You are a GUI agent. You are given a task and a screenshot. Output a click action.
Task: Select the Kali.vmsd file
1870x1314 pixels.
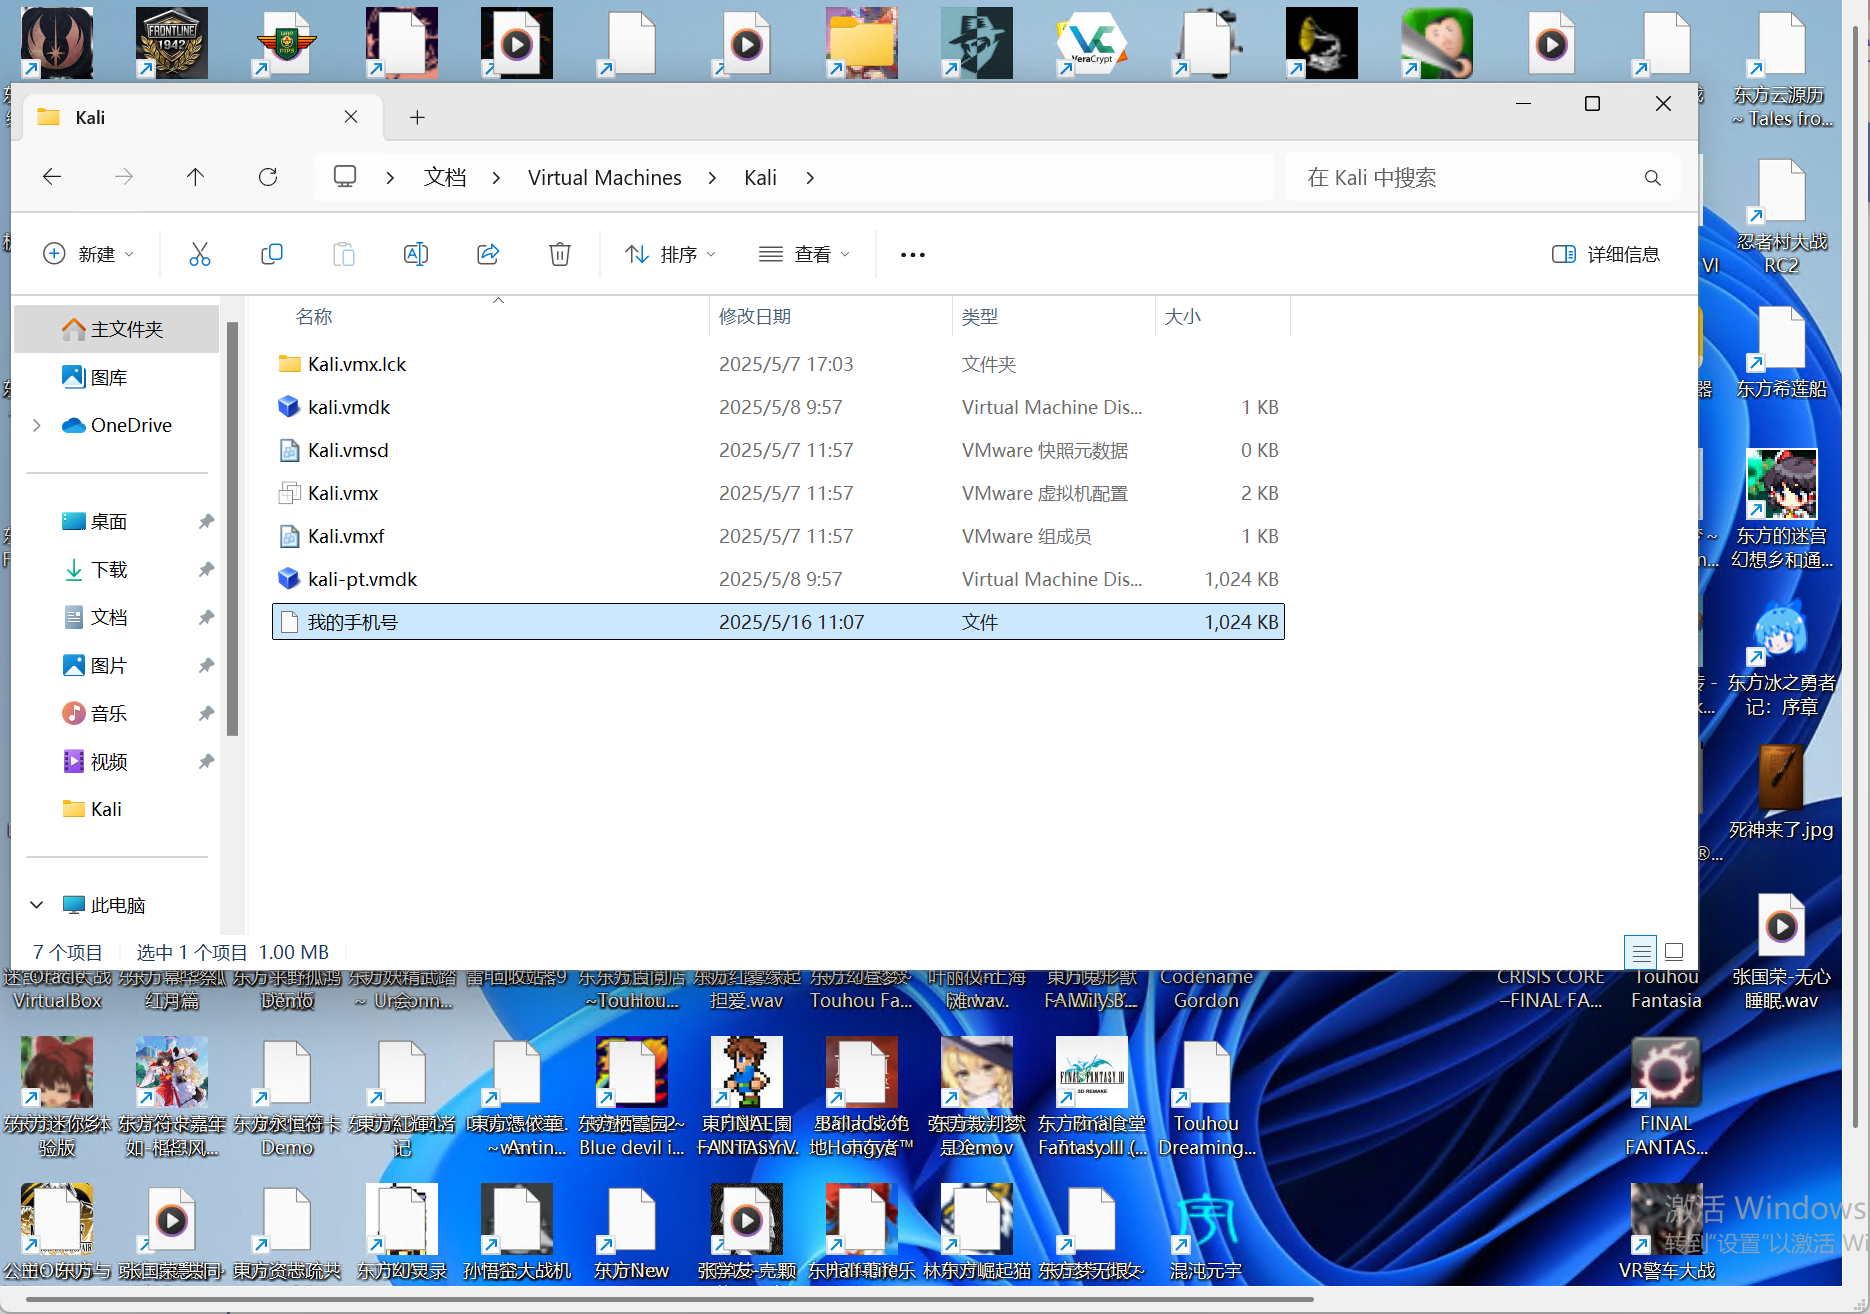[x=778, y=450]
